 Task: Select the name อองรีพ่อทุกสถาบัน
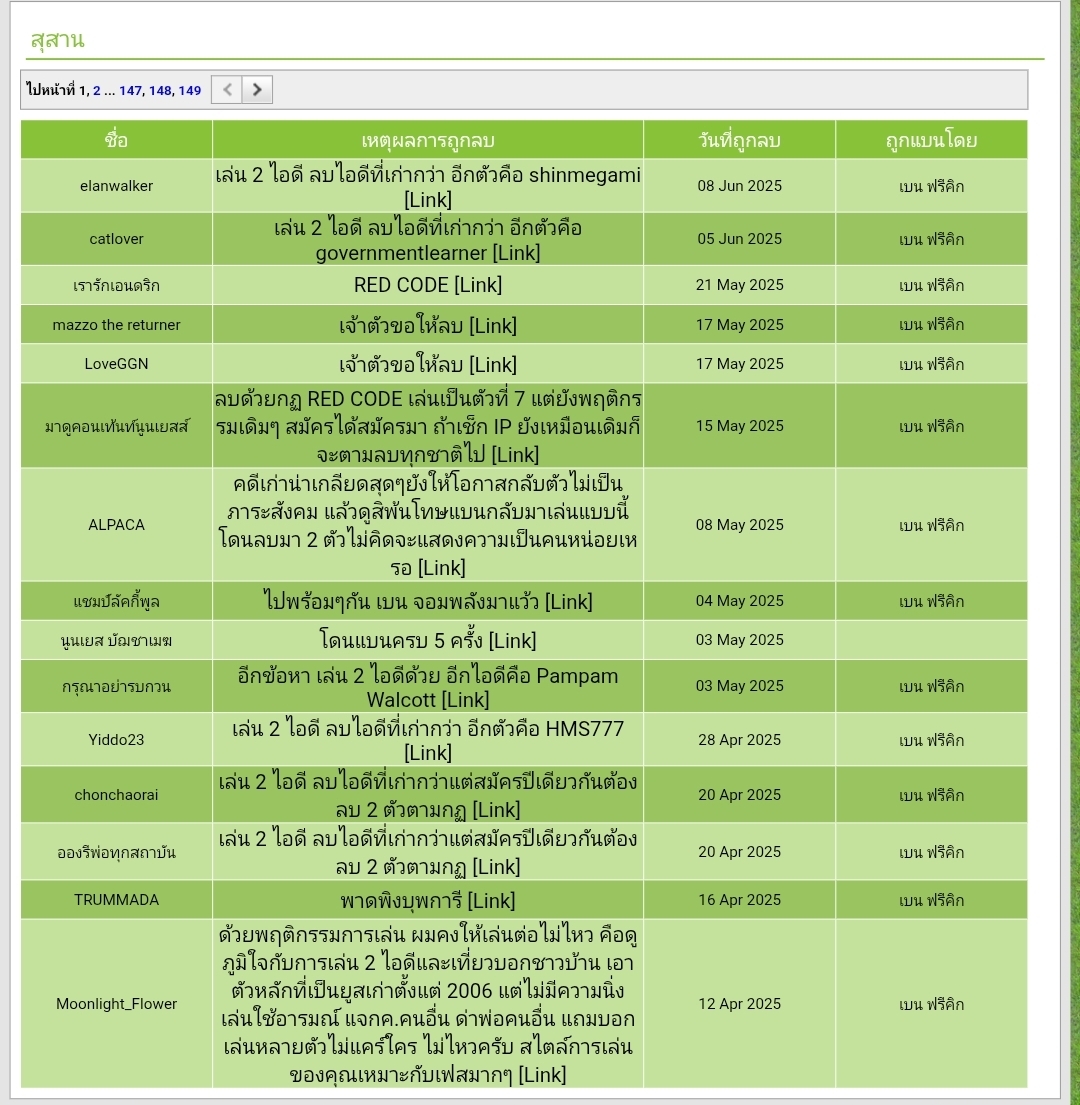[116, 853]
